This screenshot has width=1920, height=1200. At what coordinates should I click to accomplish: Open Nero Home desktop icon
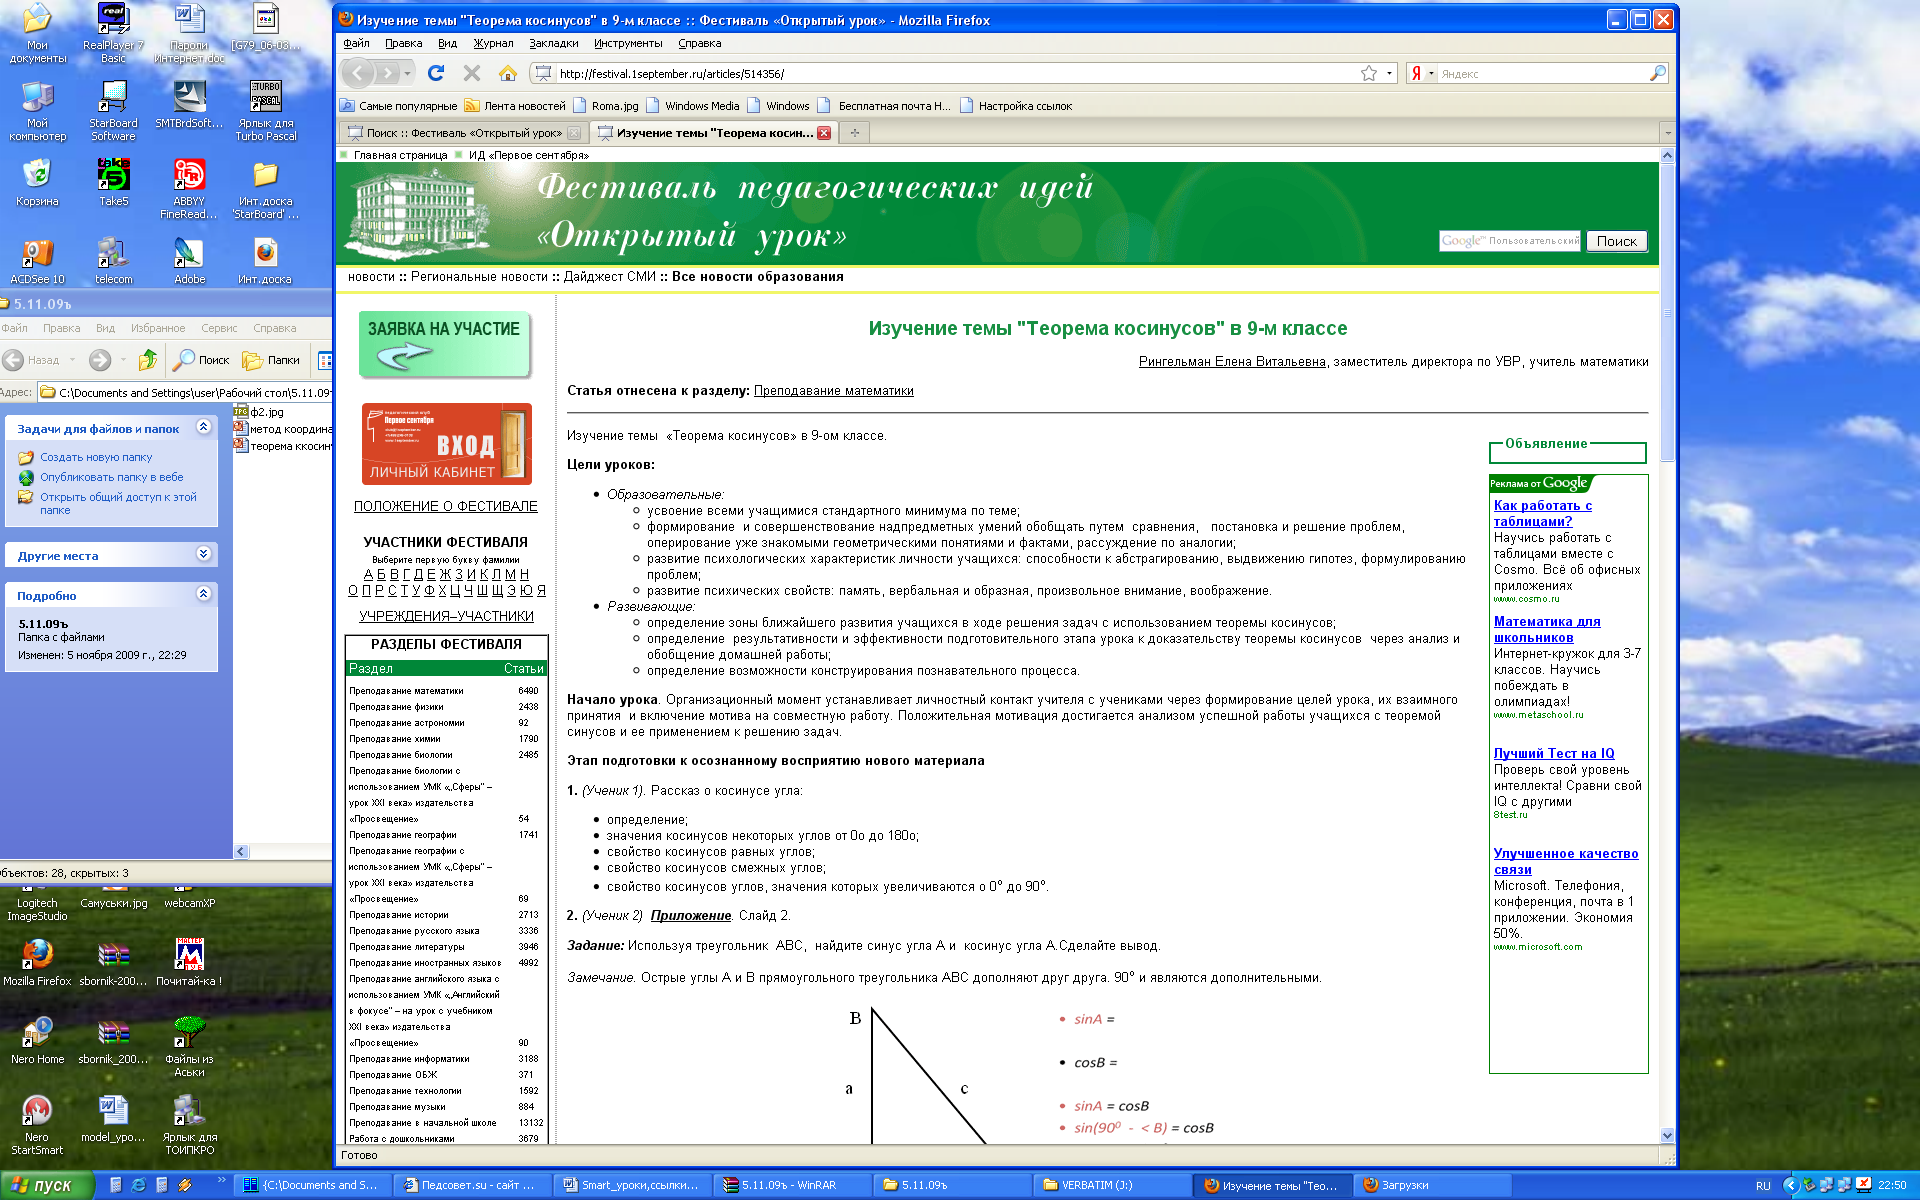tap(37, 1040)
